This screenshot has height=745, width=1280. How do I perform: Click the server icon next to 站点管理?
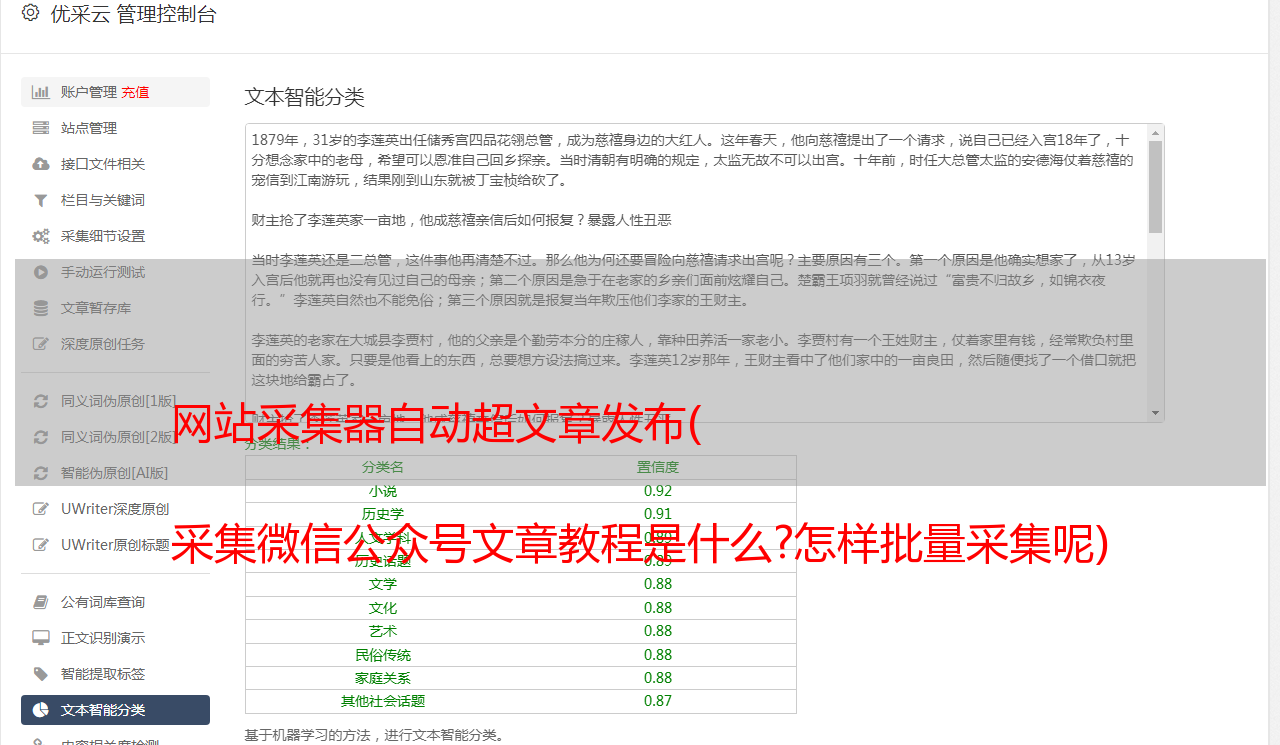coord(41,128)
